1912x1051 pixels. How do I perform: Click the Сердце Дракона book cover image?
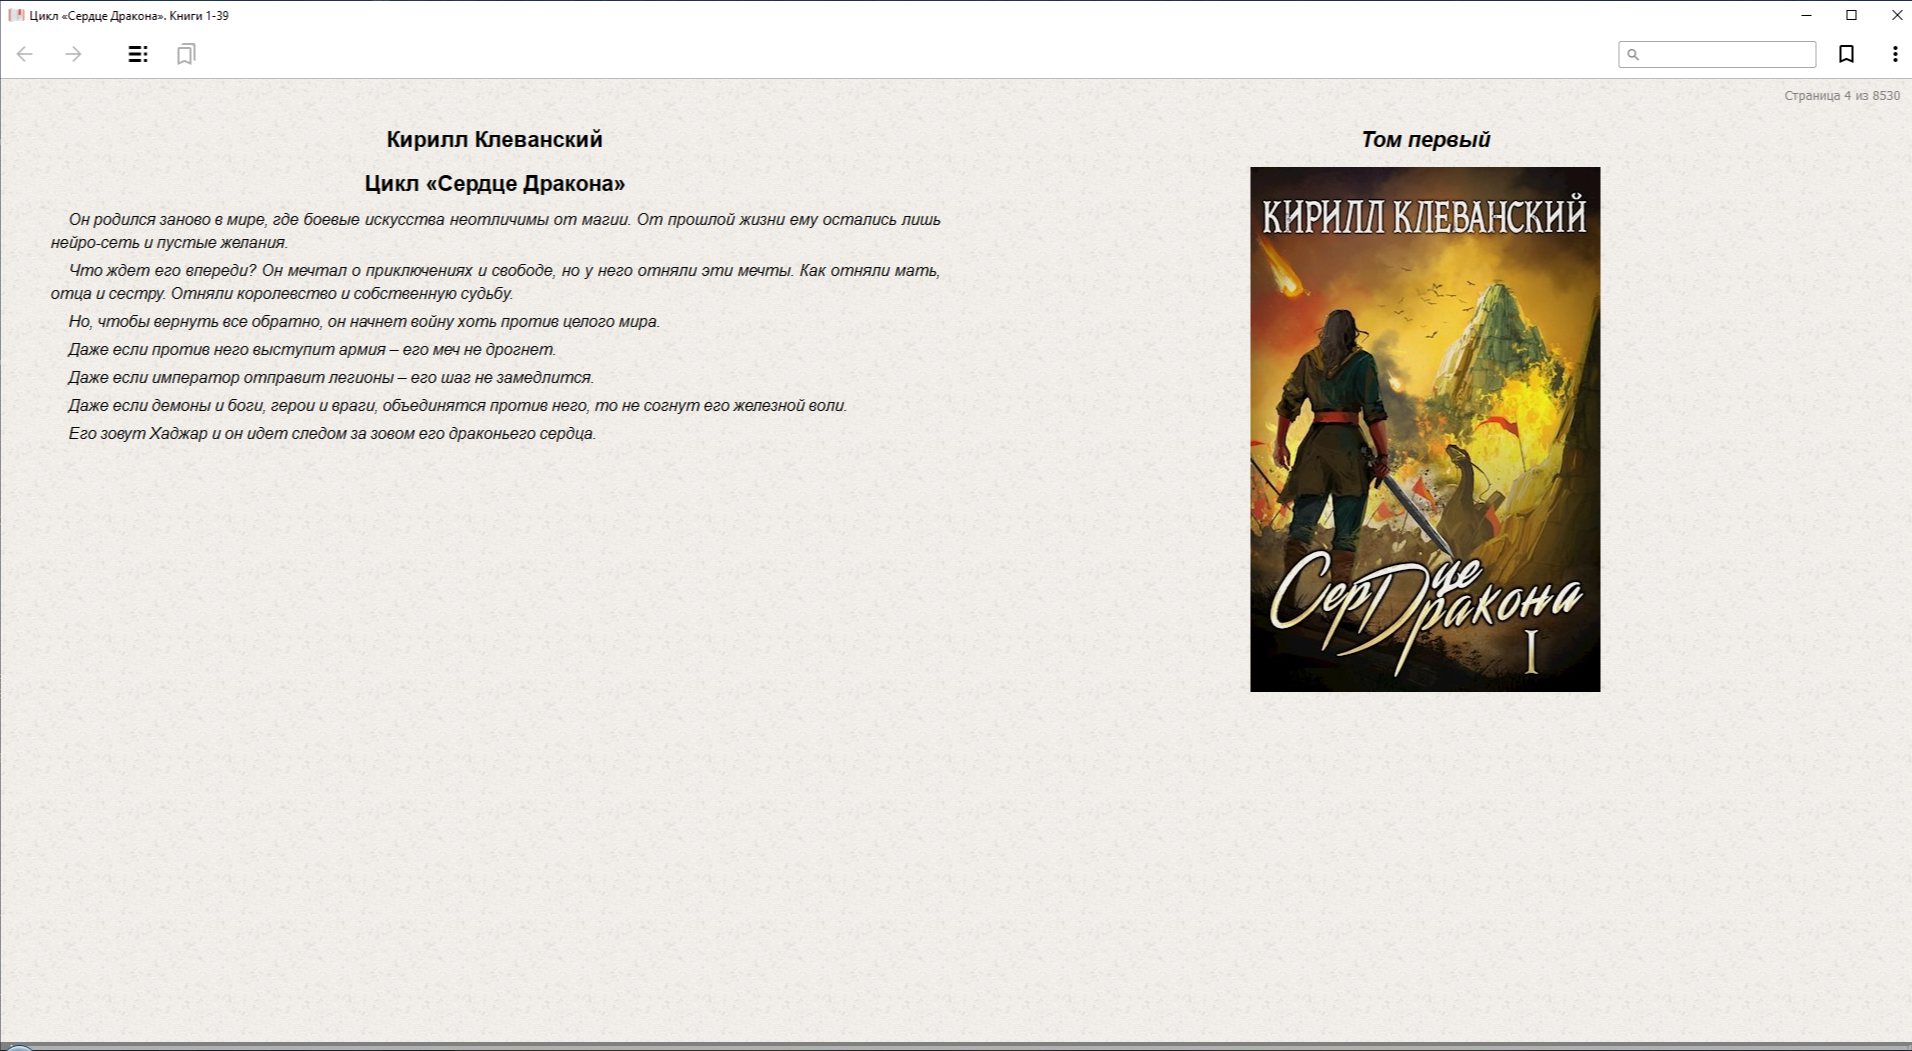[x=1424, y=429]
